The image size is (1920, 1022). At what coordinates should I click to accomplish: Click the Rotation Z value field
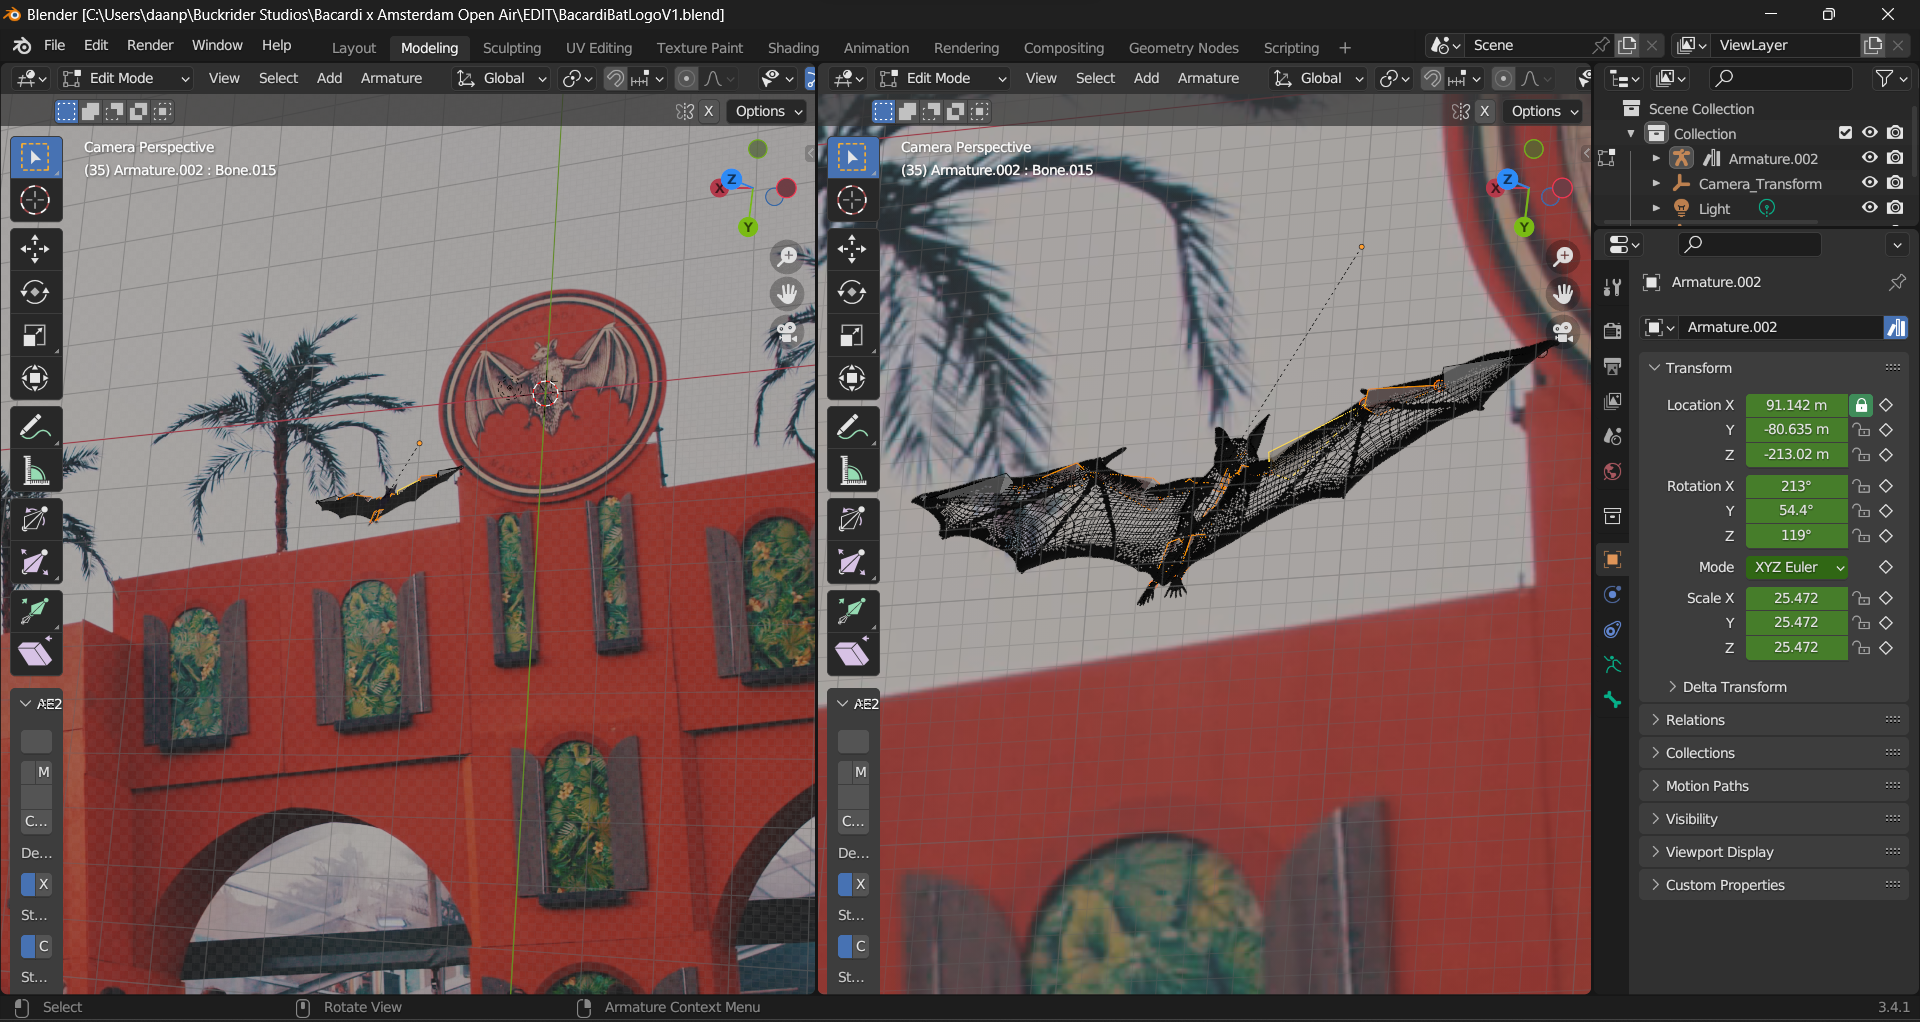[x=1796, y=536]
